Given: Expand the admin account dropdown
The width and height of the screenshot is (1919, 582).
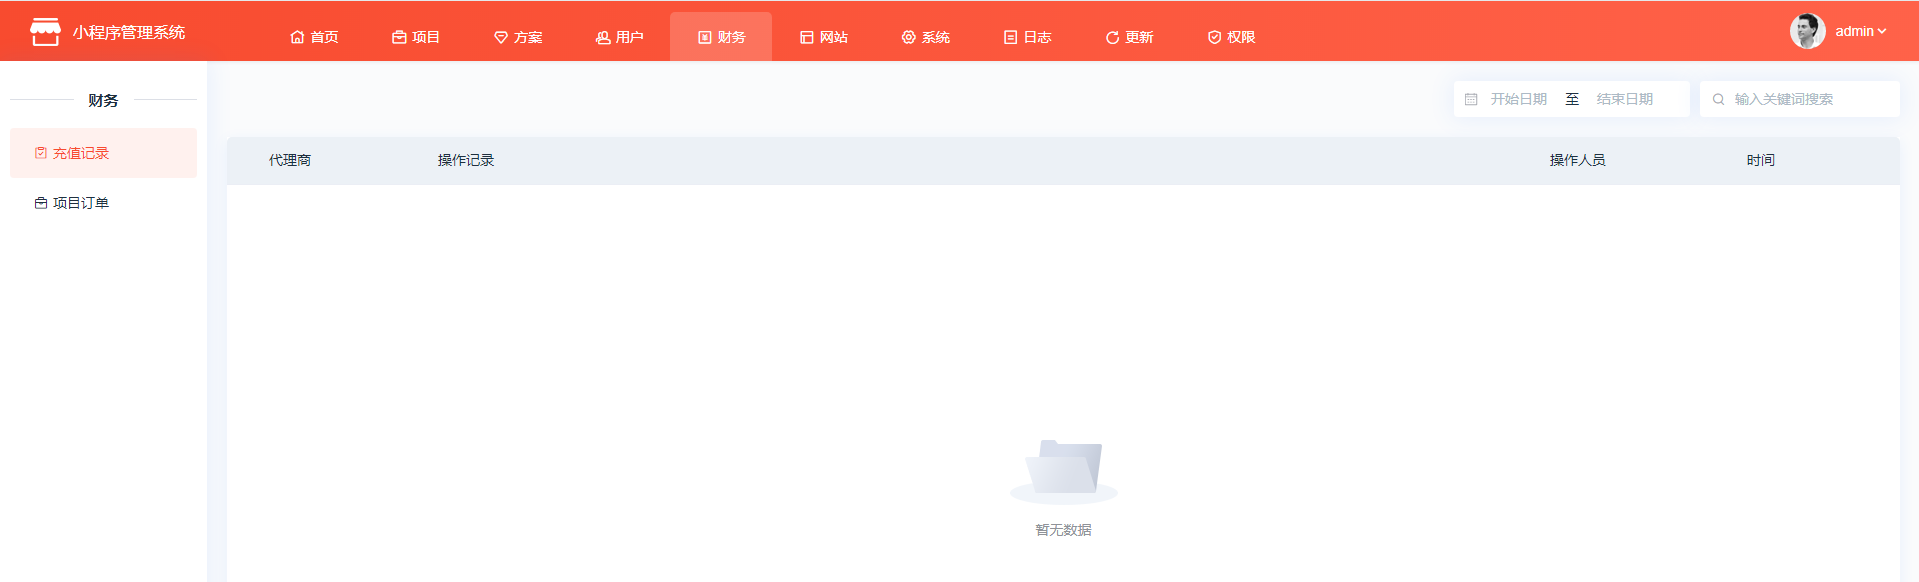Looking at the screenshot, I should click(1838, 31).
